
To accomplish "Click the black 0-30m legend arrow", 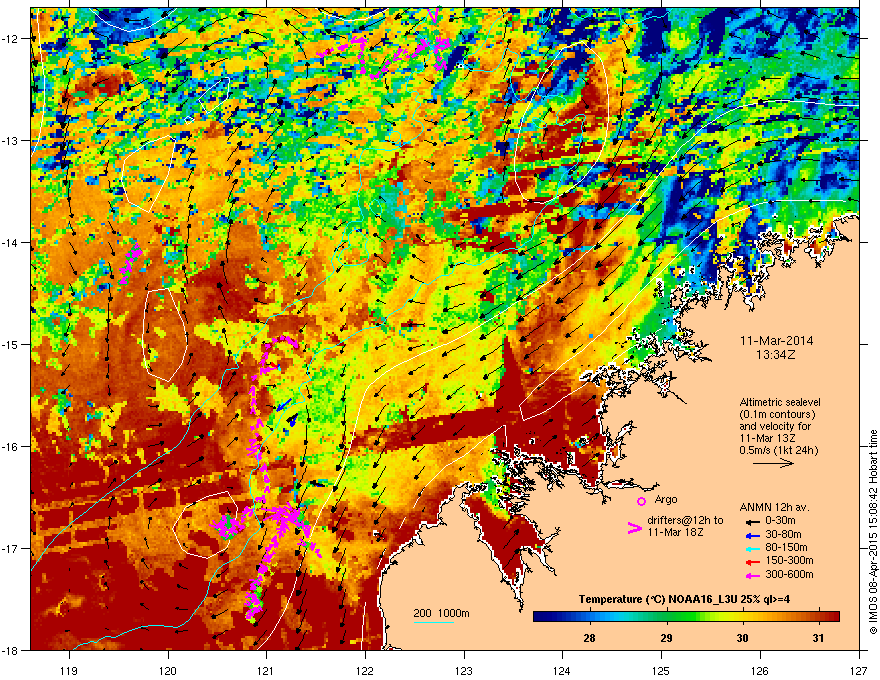I will click(751, 521).
